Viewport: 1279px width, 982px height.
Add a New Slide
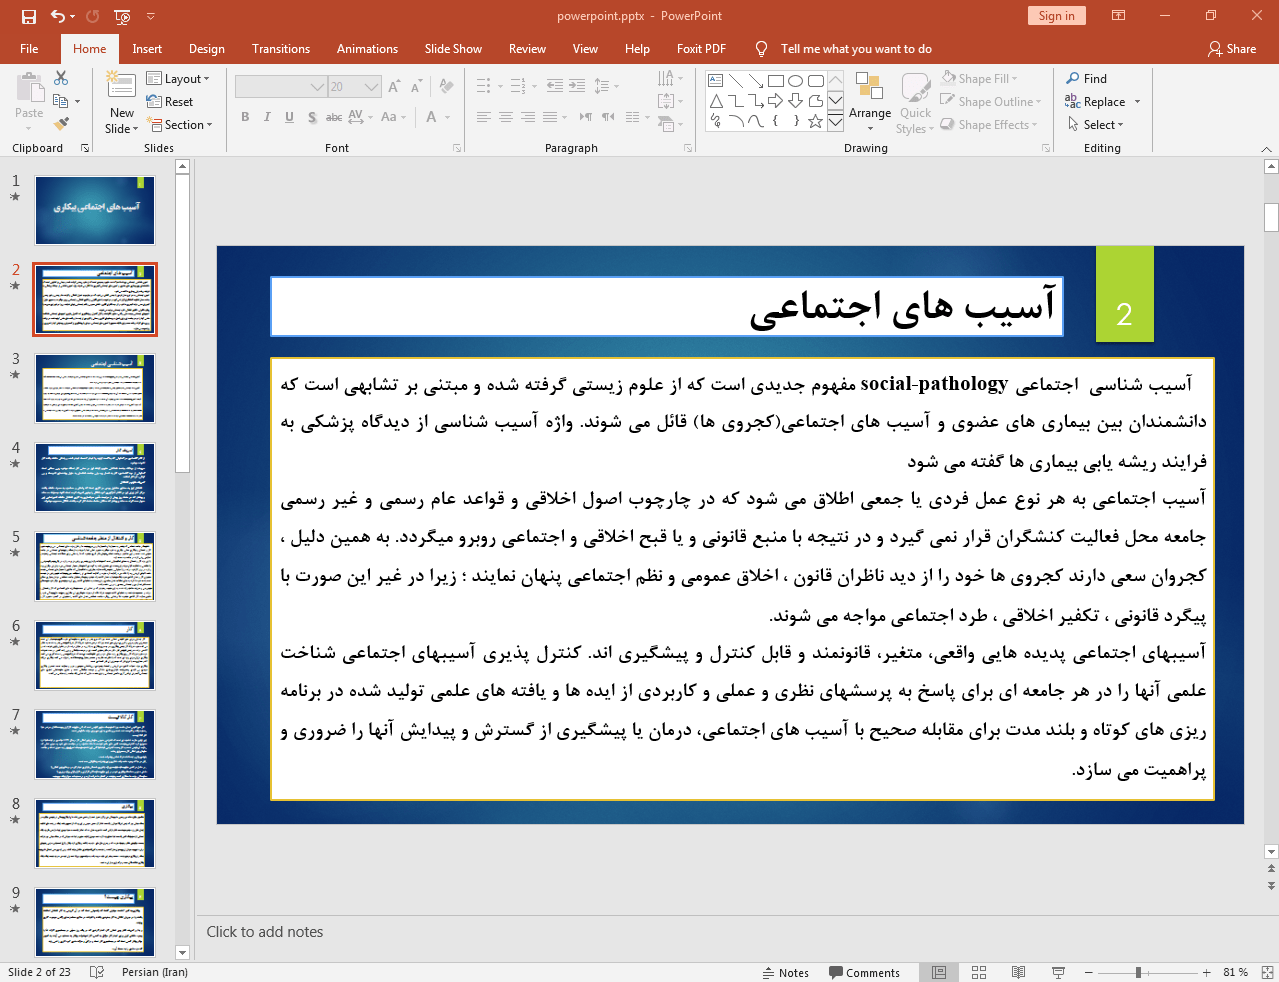(122, 102)
